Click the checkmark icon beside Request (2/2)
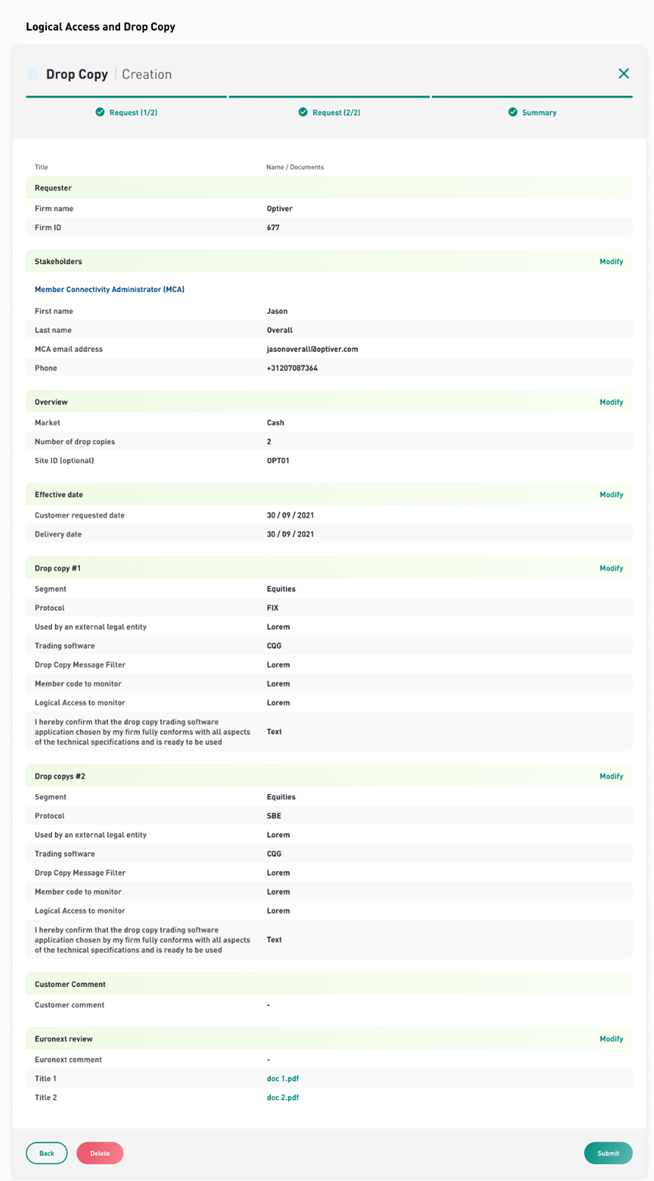Image resolution: width=654 pixels, height=1181 pixels. coord(303,112)
